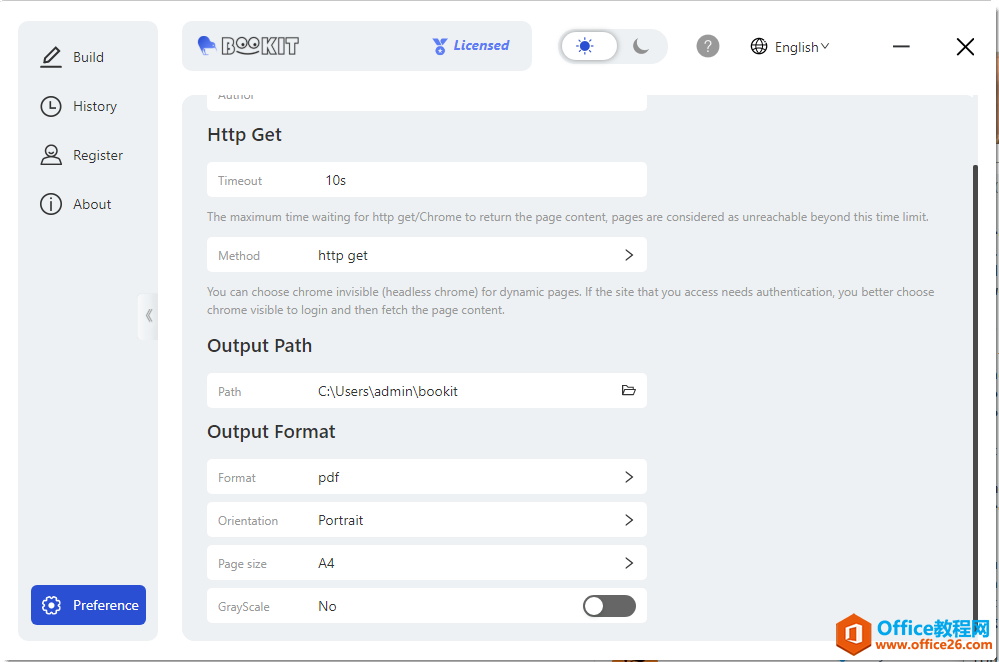This screenshot has height=662, width=999.
Task: Click the Bookit logo icon
Action: pos(207,45)
